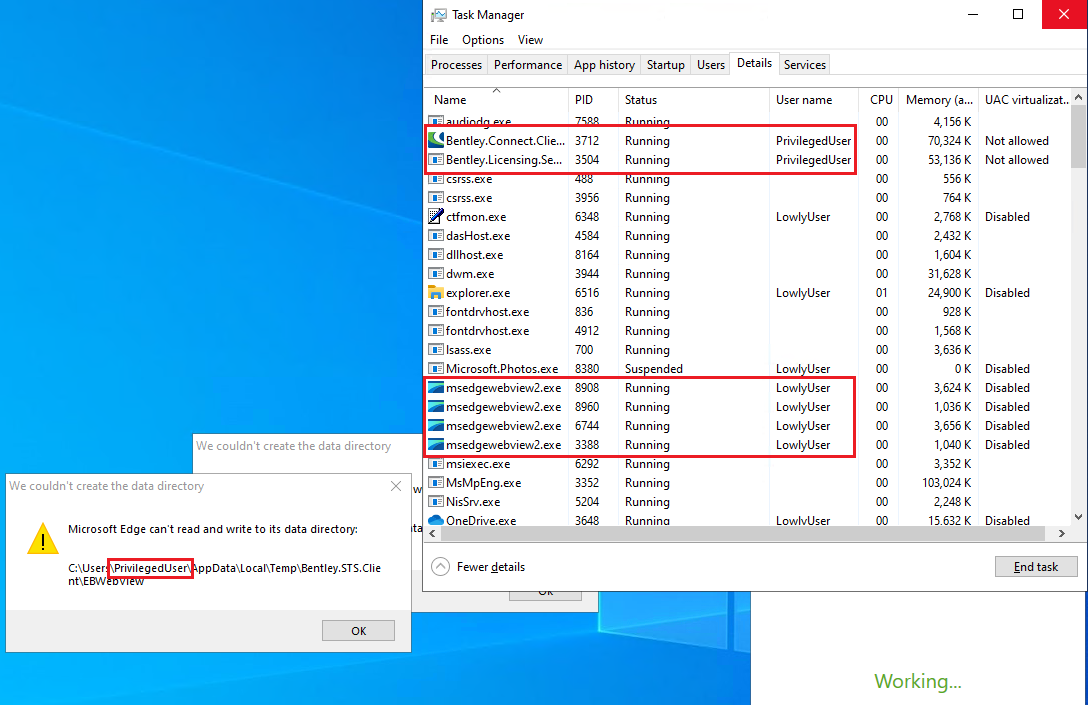Click the NisSrv.exe process icon

(x=436, y=501)
